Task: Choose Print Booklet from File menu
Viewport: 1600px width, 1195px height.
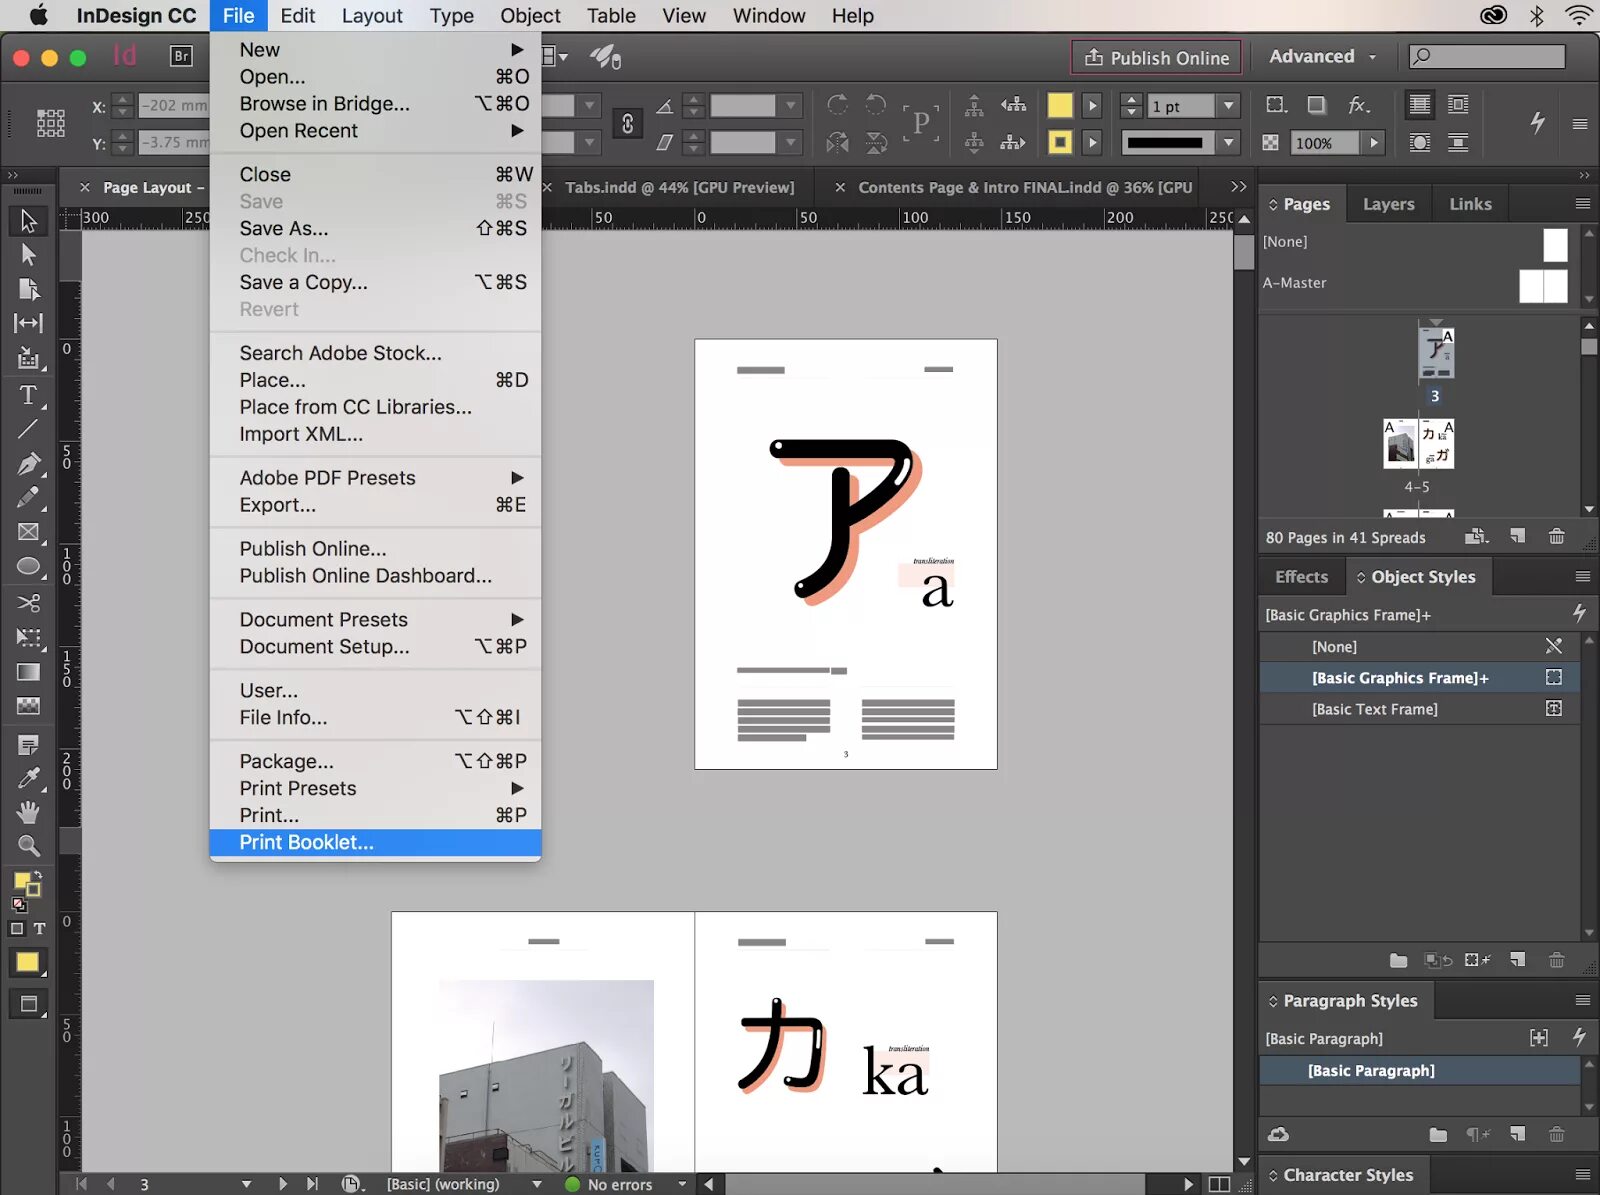Action: click(306, 843)
